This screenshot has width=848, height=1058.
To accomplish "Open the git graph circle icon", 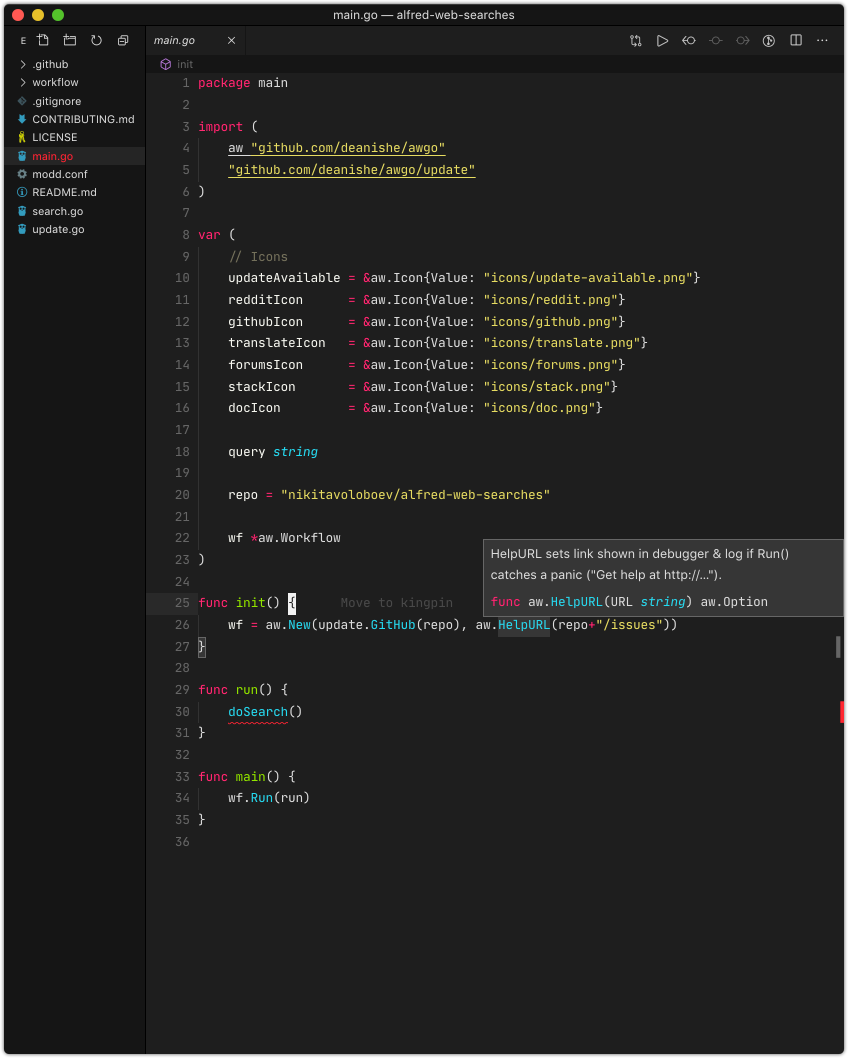I will (x=768, y=40).
